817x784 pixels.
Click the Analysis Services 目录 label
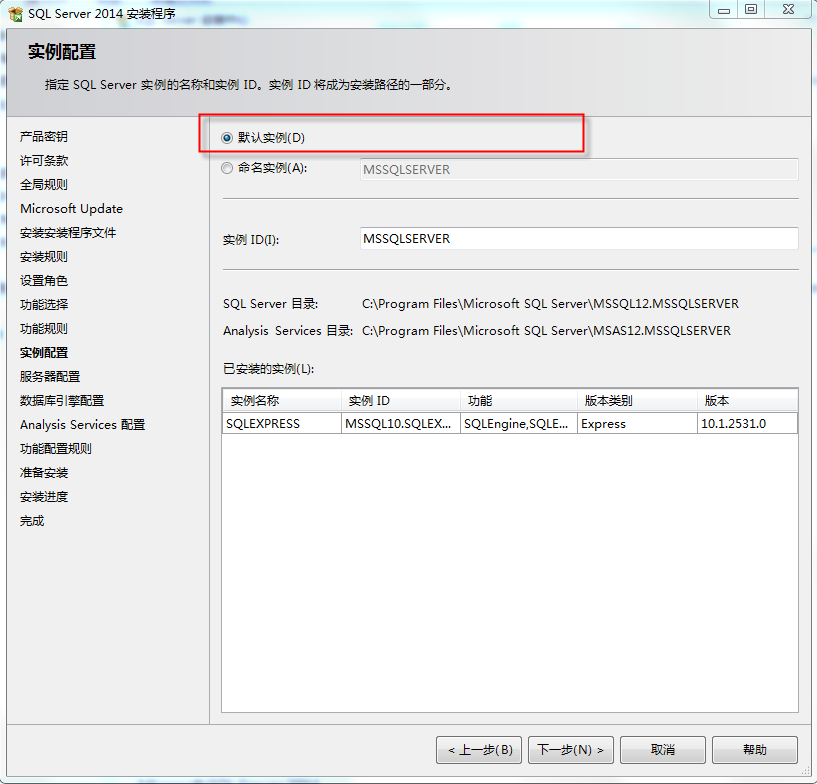pyautogui.click(x=288, y=331)
